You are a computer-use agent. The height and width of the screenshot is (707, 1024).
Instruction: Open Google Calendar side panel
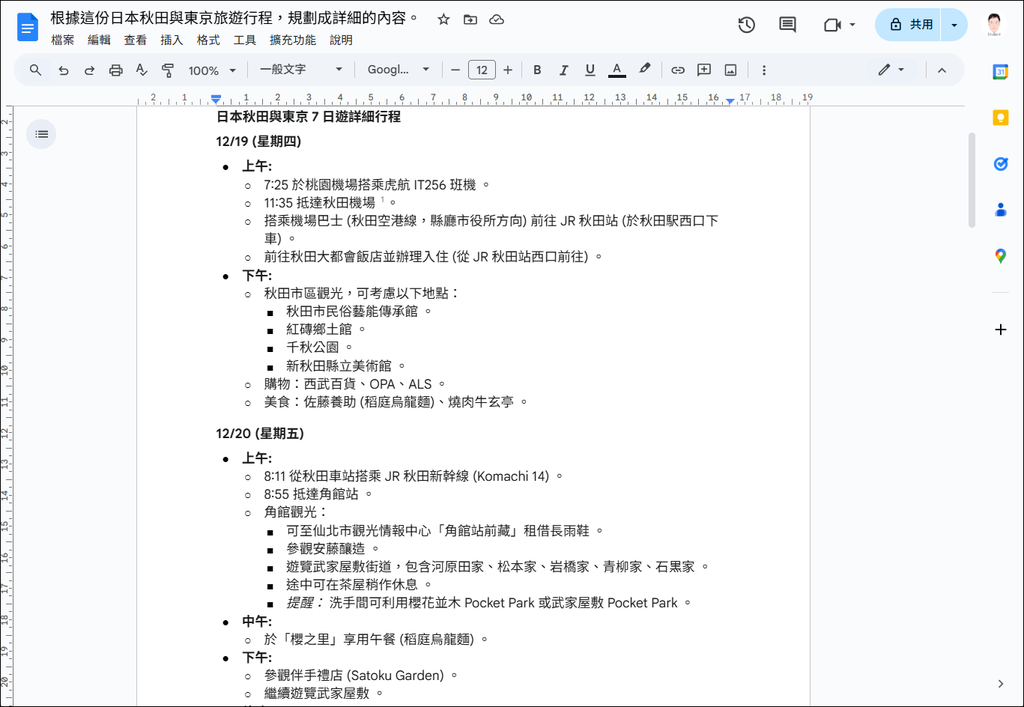pos(1000,72)
